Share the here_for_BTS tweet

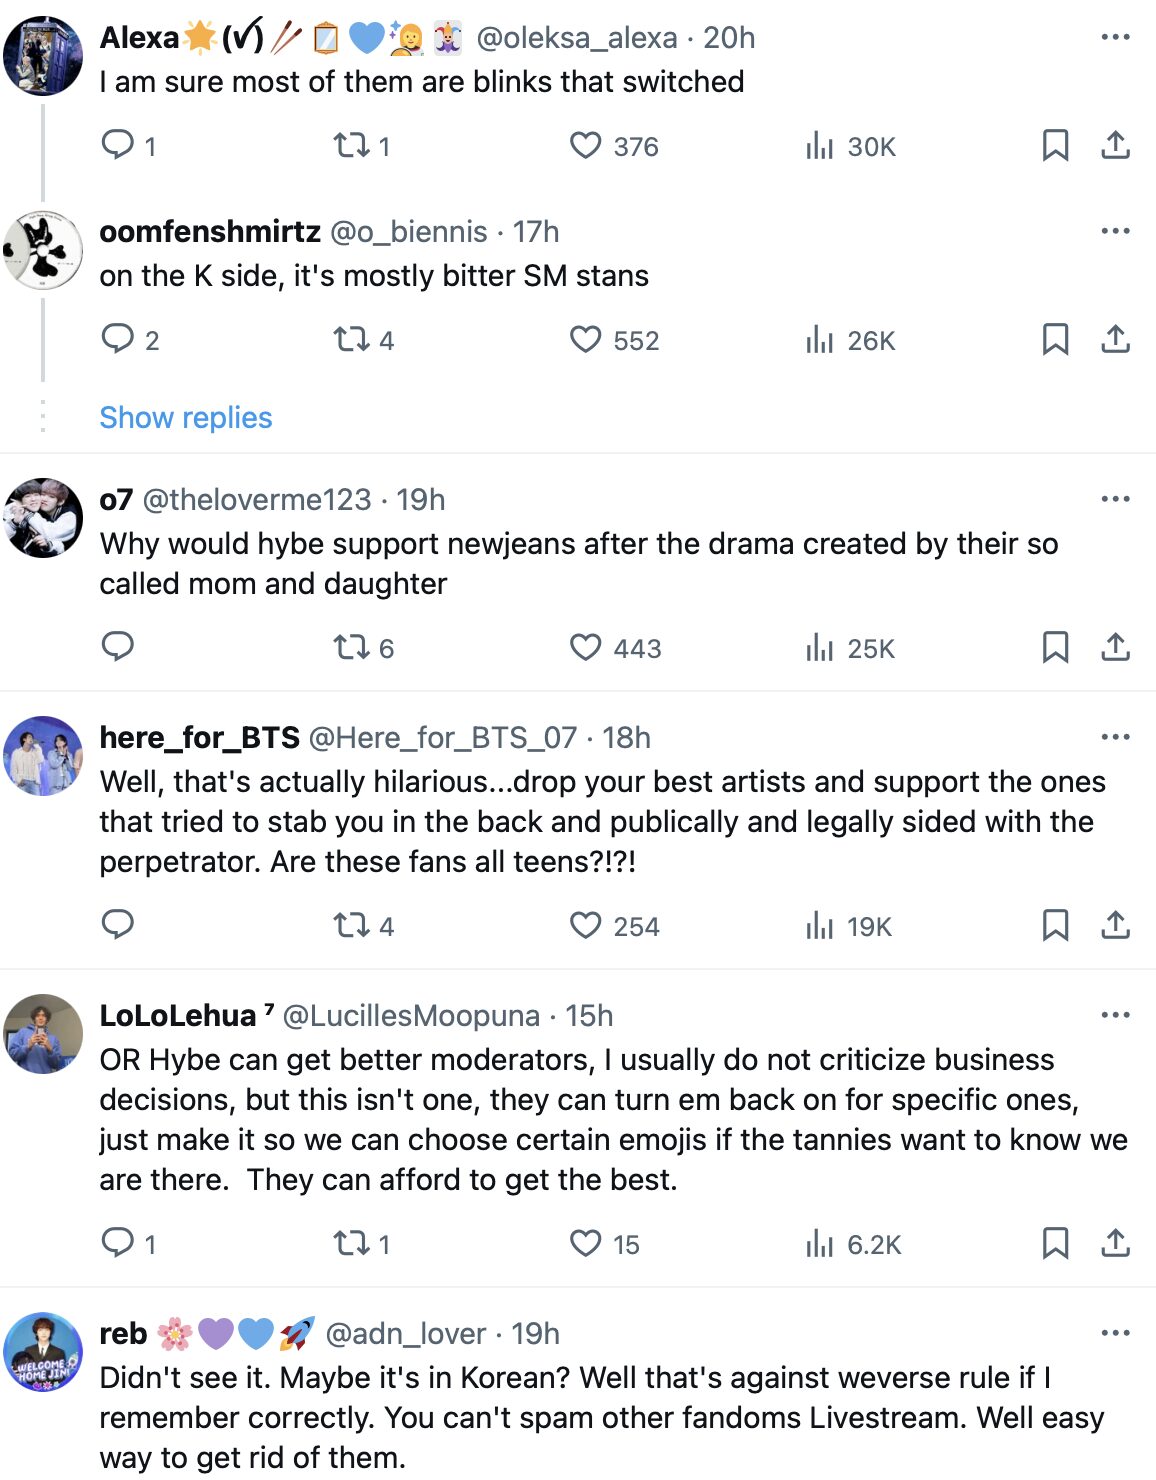pos(1115,926)
